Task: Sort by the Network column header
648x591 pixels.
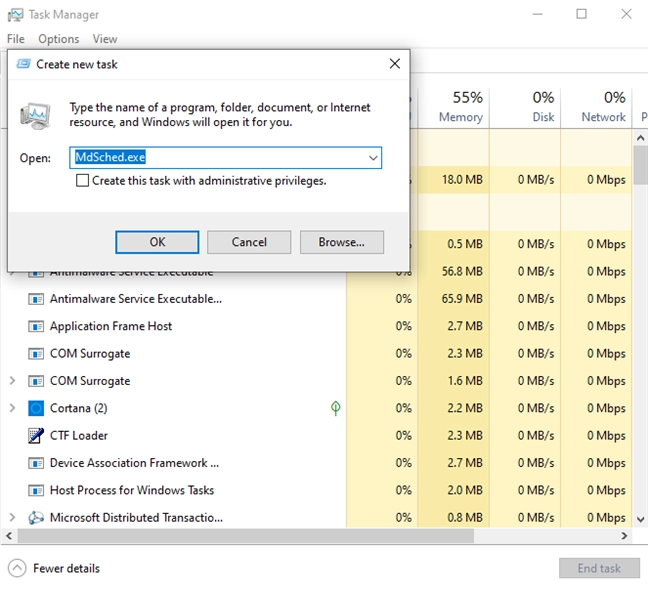Action: [596, 107]
